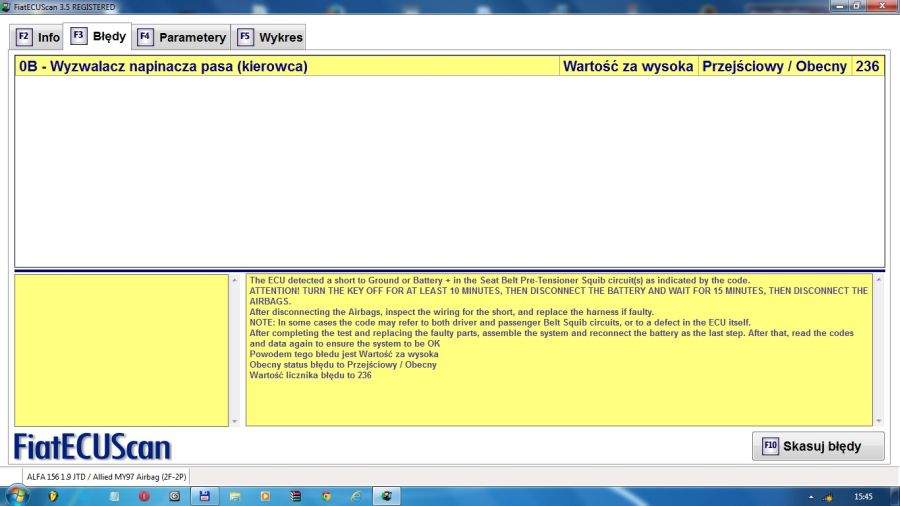
Task: Open the media player taskbar icon
Action: click(265, 496)
